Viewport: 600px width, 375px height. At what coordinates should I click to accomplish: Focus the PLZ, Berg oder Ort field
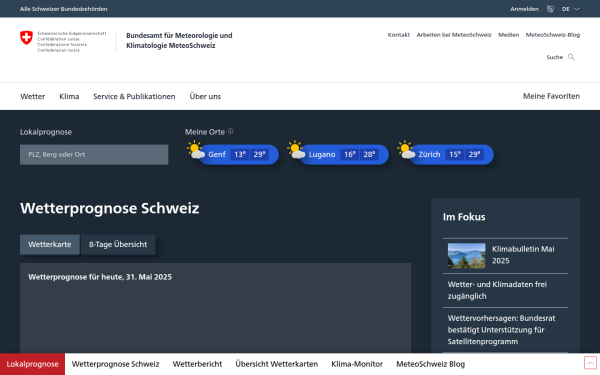[94, 155]
